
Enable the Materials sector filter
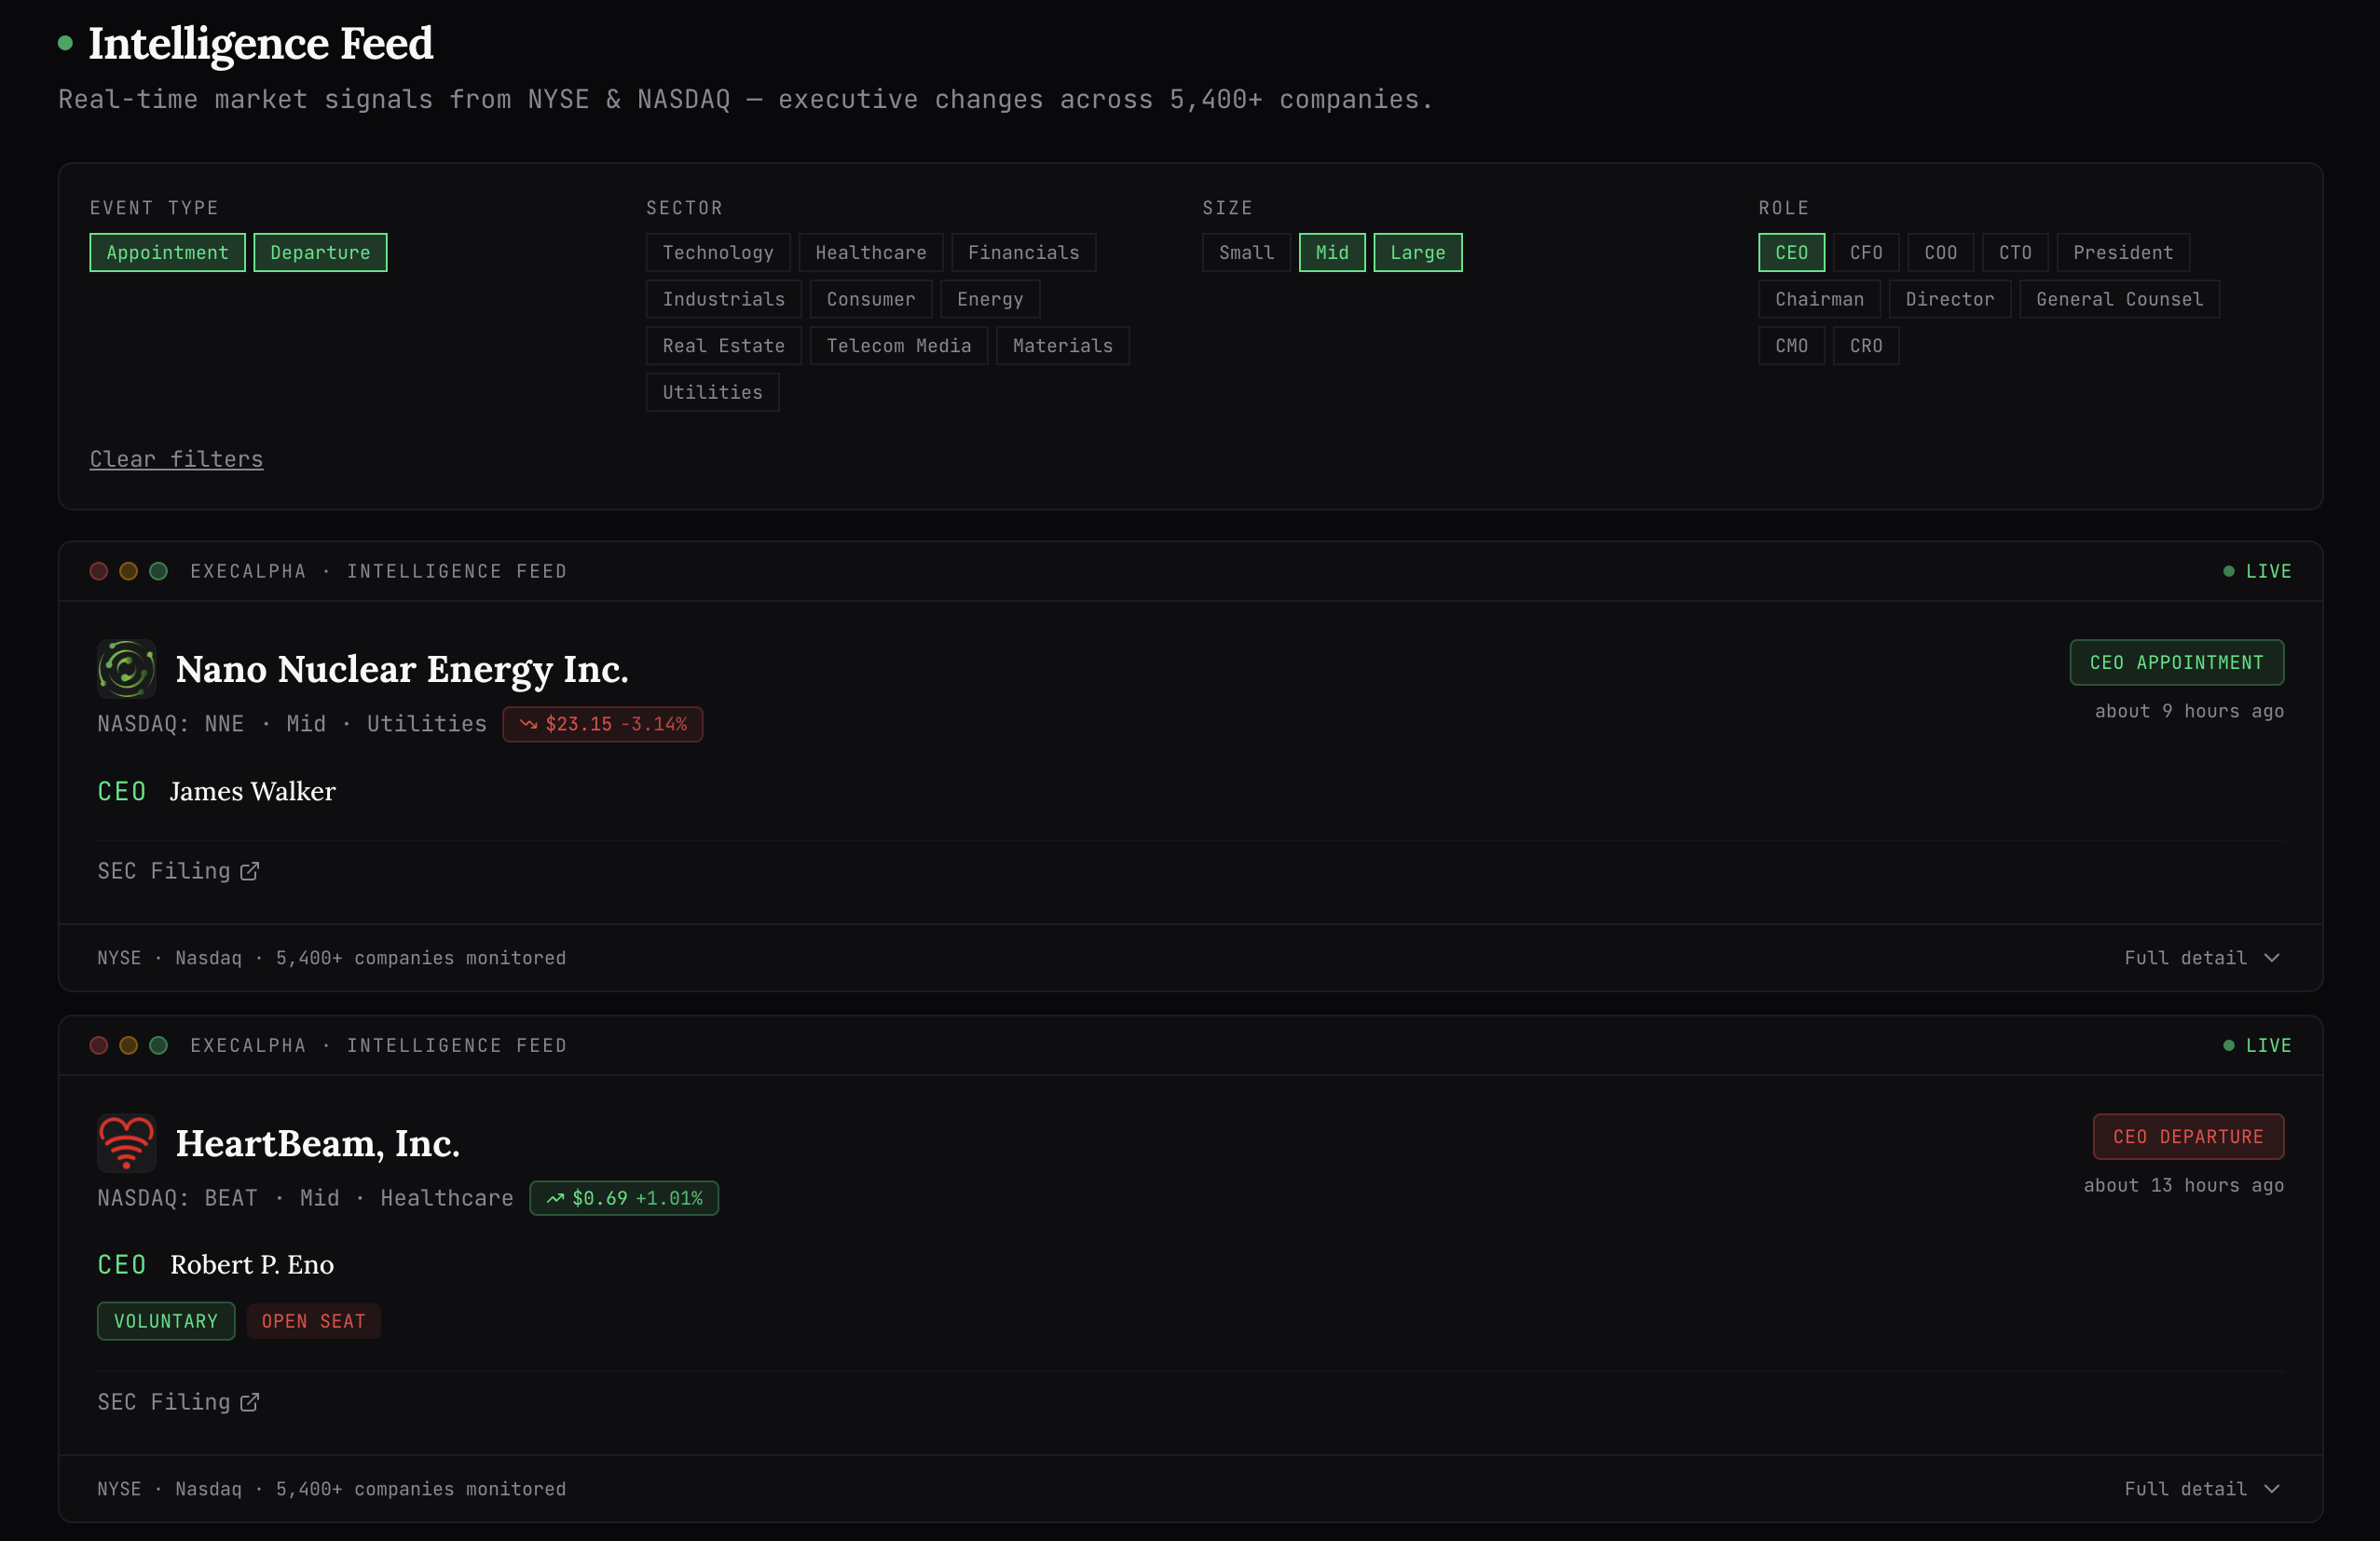pos(1062,346)
